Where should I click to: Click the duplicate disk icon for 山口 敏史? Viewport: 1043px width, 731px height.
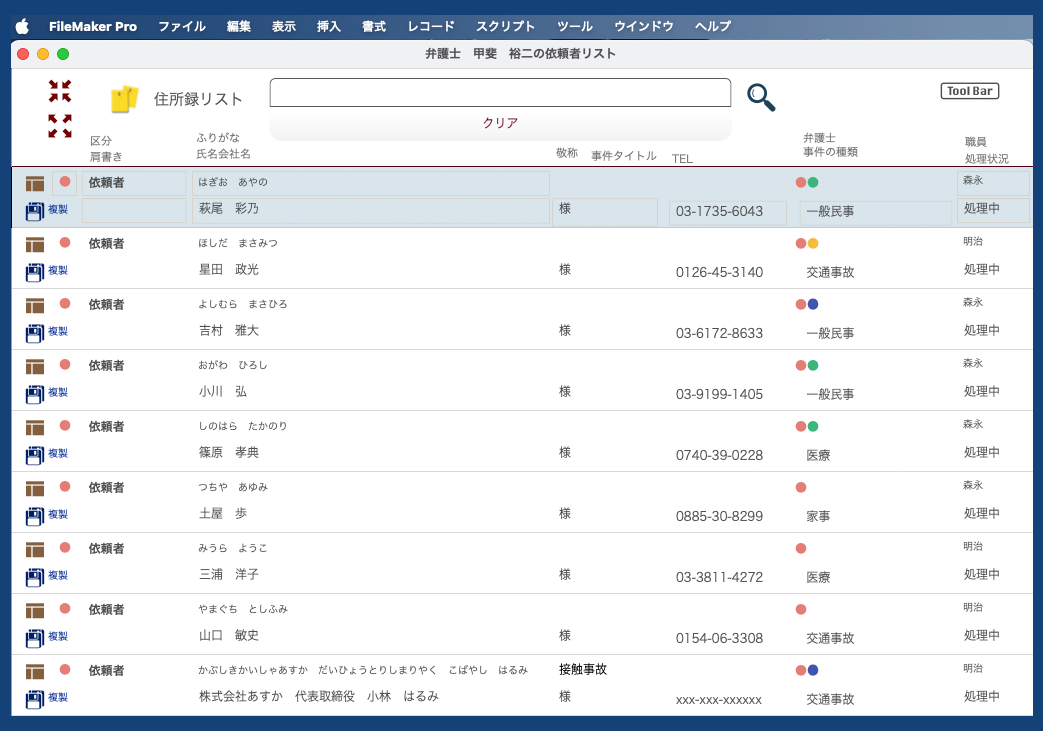[35, 637]
